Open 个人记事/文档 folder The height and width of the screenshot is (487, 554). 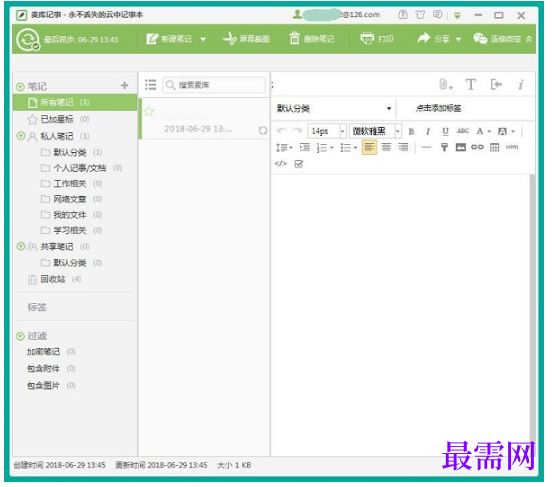pyautogui.click(x=81, y=168)
